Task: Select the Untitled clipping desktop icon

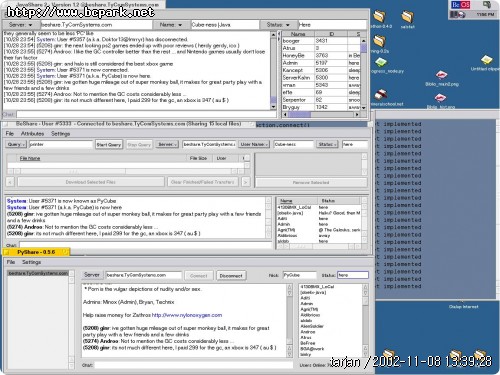Action: [487, 60]
